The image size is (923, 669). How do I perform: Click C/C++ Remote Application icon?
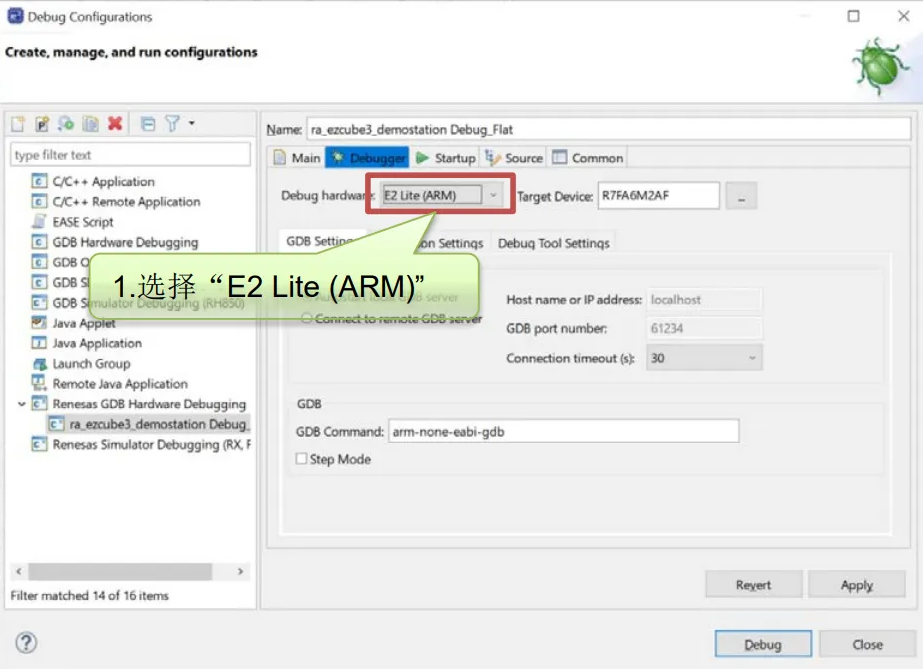point(39,202)
